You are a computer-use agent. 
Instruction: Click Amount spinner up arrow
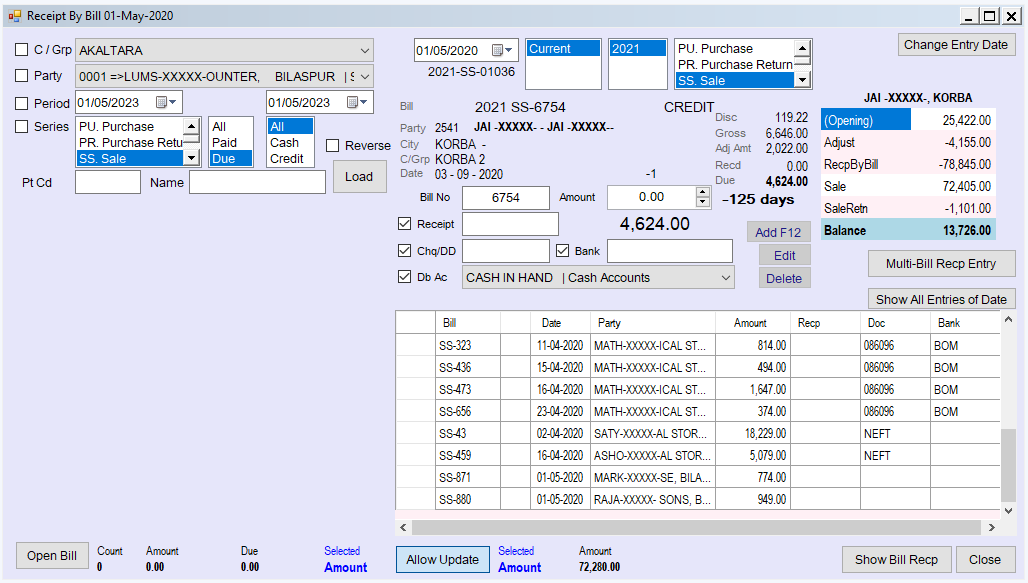coord(703,192)
